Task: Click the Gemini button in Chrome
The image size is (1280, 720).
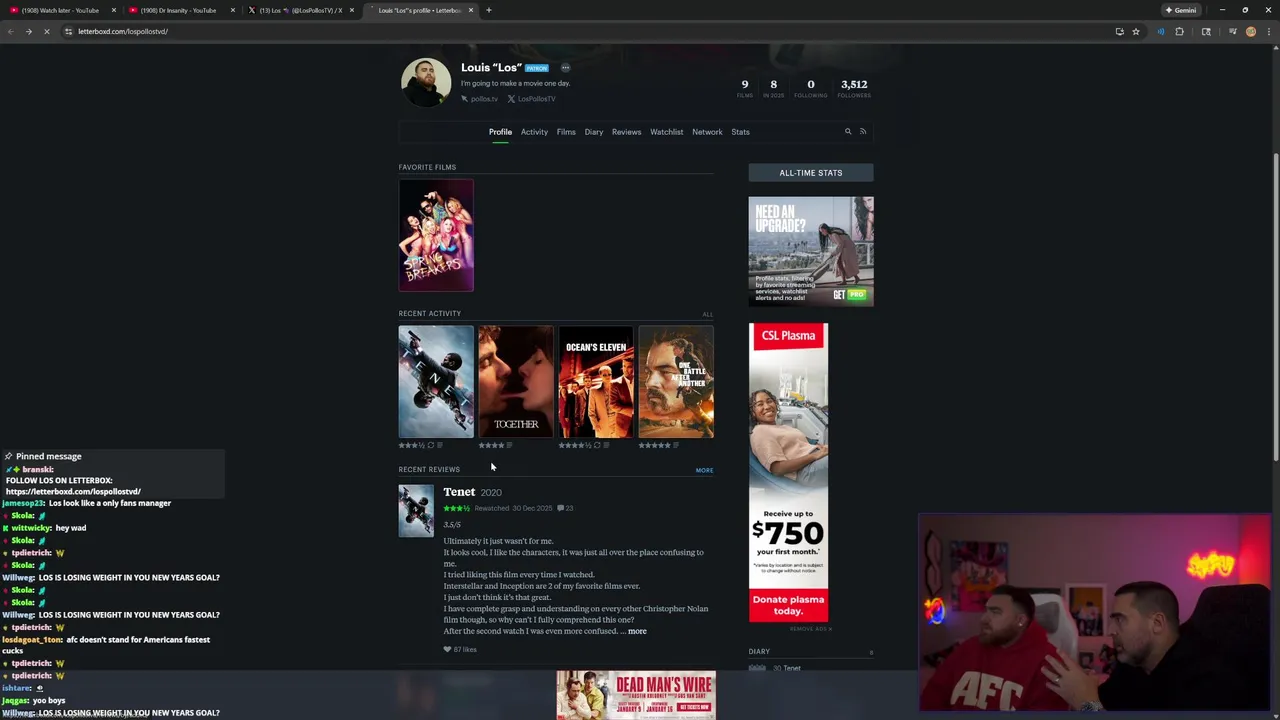Action: [1181, 10]
